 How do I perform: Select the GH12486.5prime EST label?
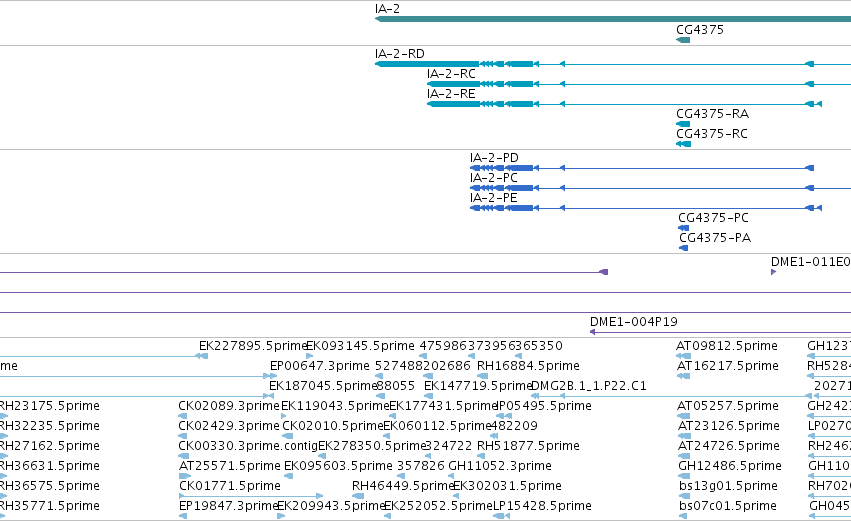click(x=729, y=467)
